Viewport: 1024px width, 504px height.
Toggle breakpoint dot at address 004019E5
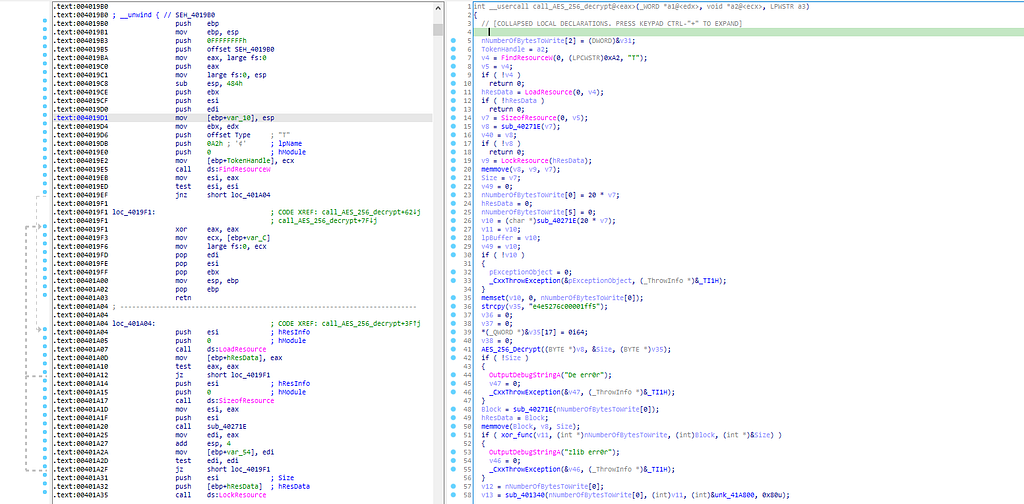[44, 167]
